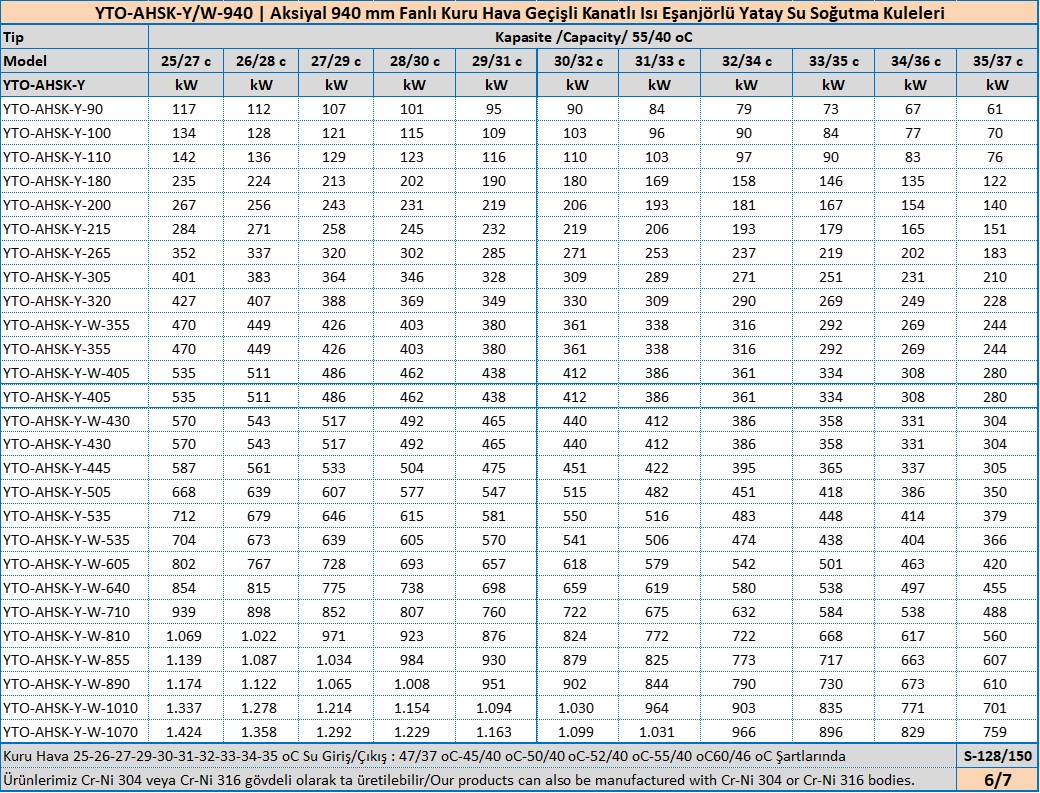Click the YTO-AHSK-Y/W-940 table title
Screen dimensions: 1040x793
(519, 13)
